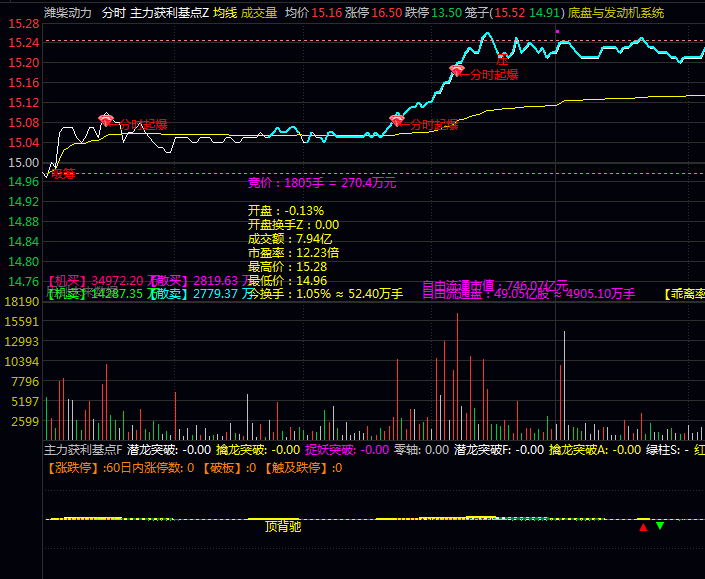
Task: Click the 均线 average line legend
Action: tap(225, 13)
